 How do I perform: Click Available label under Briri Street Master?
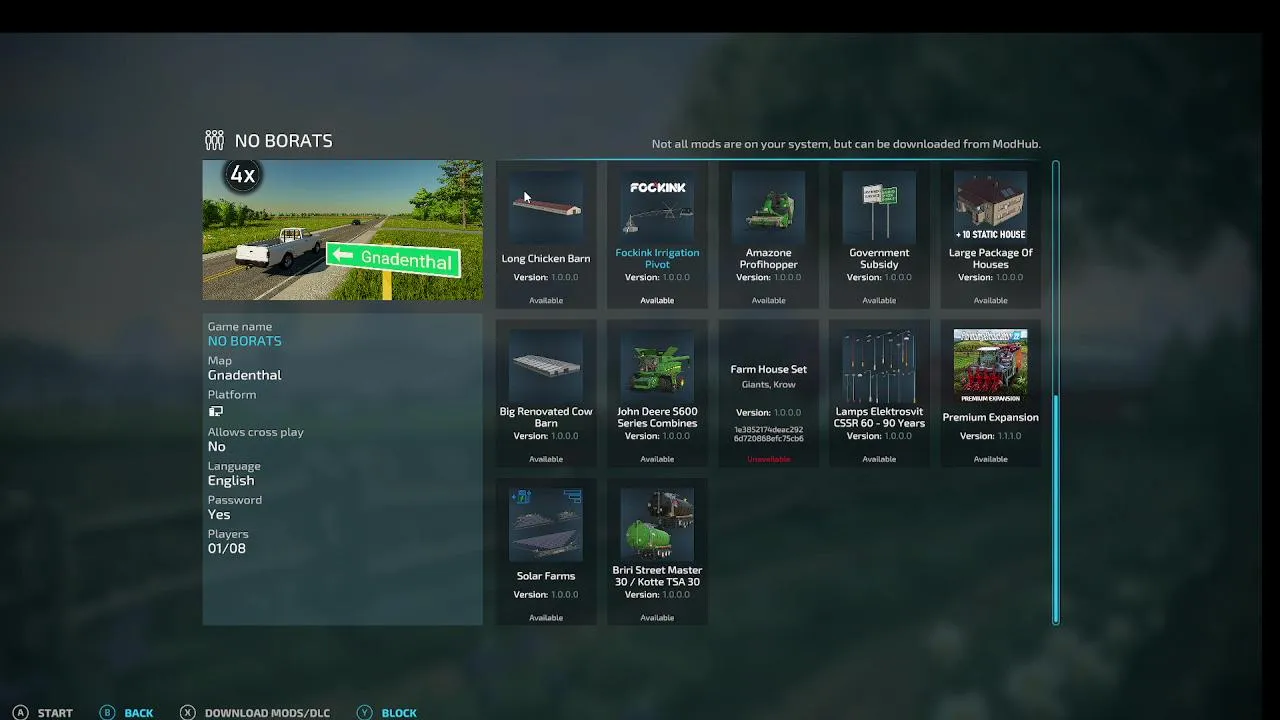tap(657, 618)
